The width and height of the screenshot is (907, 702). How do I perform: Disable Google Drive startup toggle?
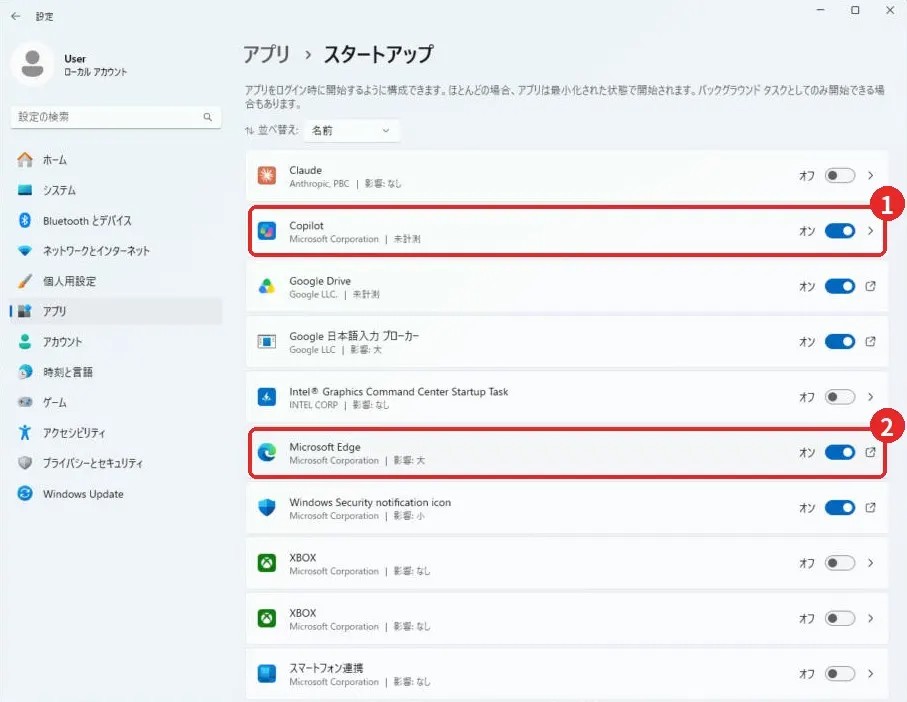[x=840, y=286]
